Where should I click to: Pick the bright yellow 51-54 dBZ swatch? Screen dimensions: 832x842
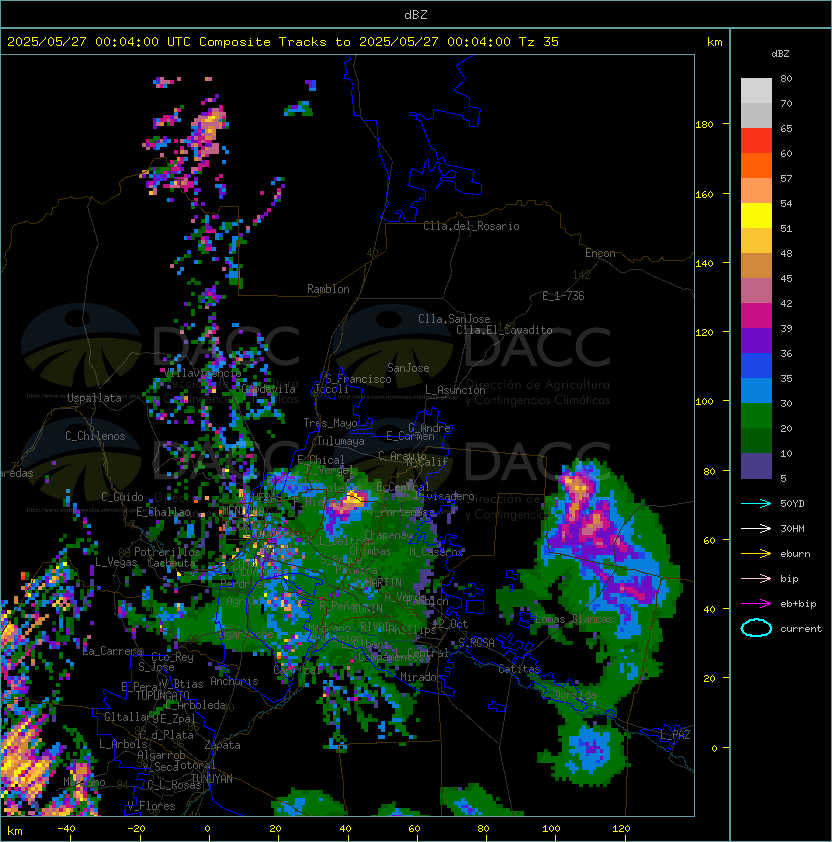tap(756, 215)
